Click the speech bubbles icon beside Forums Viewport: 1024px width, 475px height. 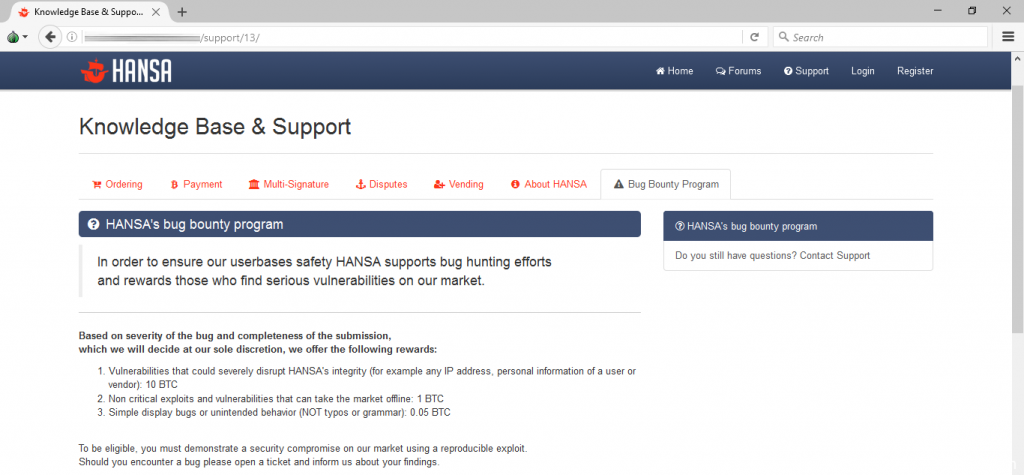tap(720, 71)
